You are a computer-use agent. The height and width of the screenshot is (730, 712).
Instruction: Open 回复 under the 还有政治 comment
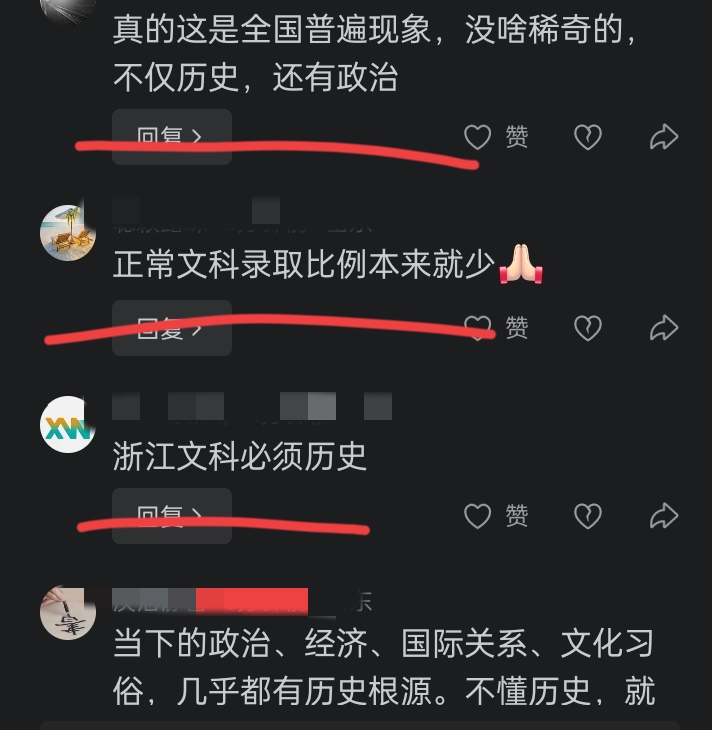172,137
